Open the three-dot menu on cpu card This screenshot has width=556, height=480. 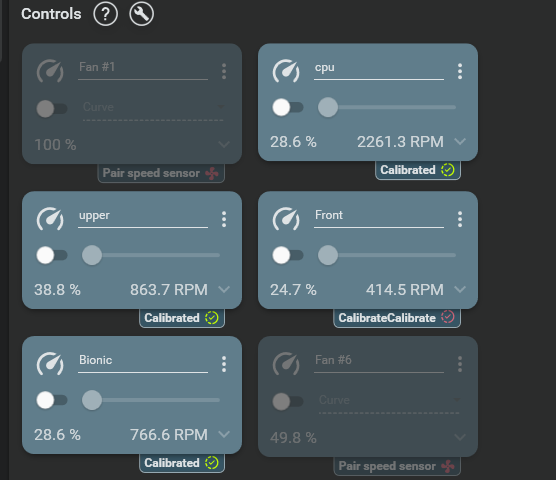[460, 71]
